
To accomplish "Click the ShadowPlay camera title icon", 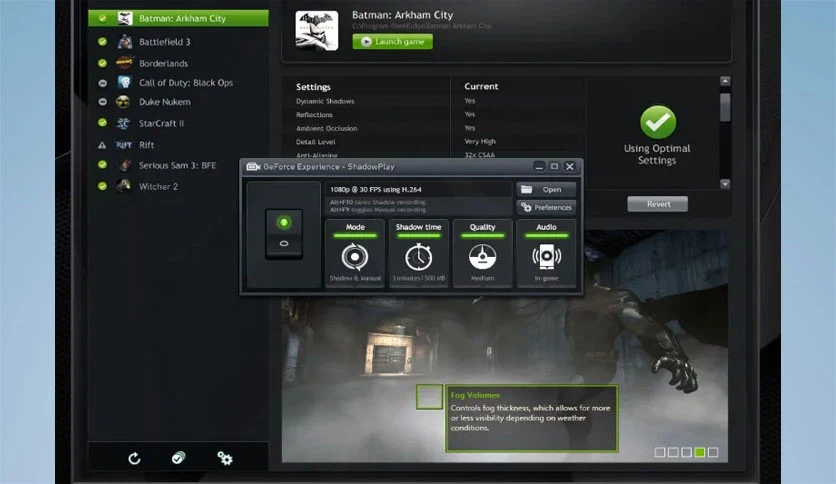I will (253, 167).
